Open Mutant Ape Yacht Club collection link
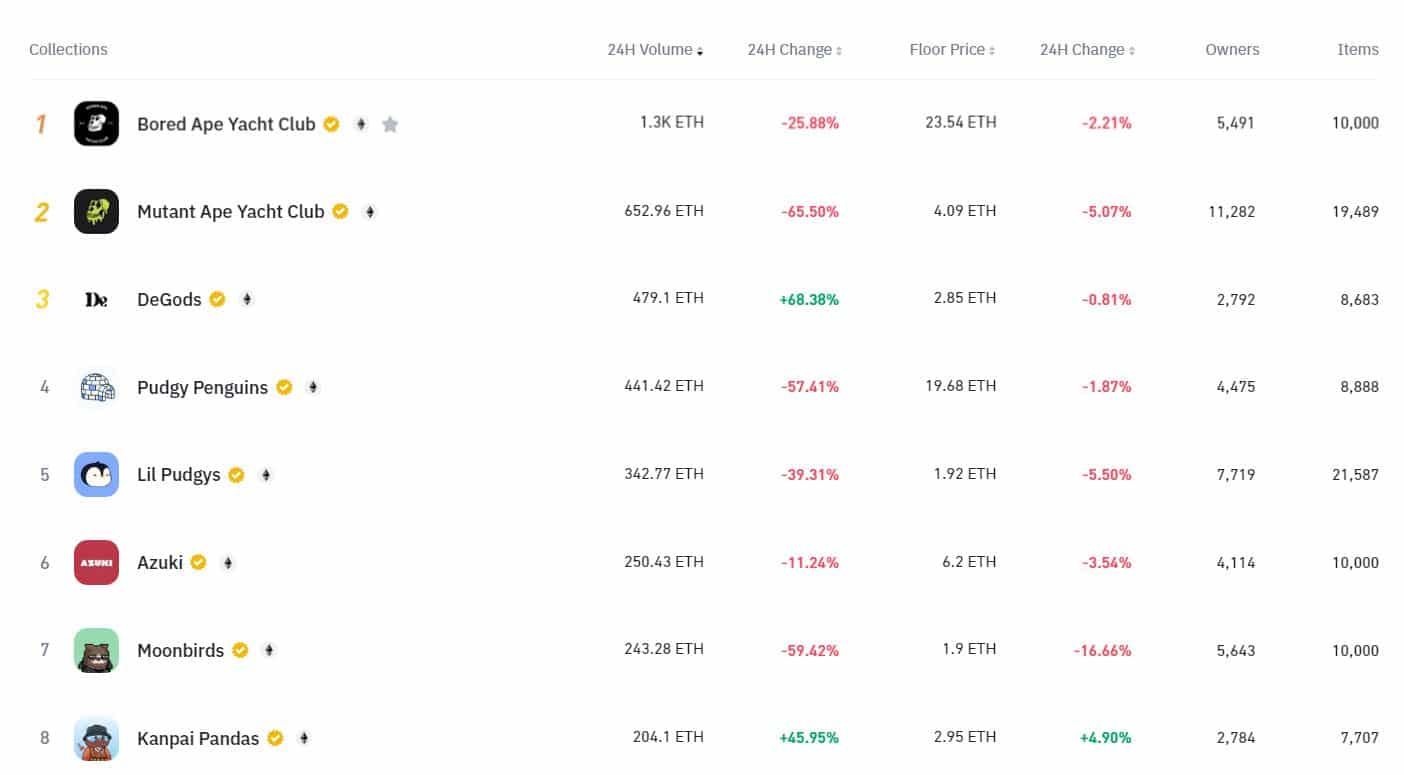Image resolution: width=1404 pixels, height=775 pixels. click(231, 211)
